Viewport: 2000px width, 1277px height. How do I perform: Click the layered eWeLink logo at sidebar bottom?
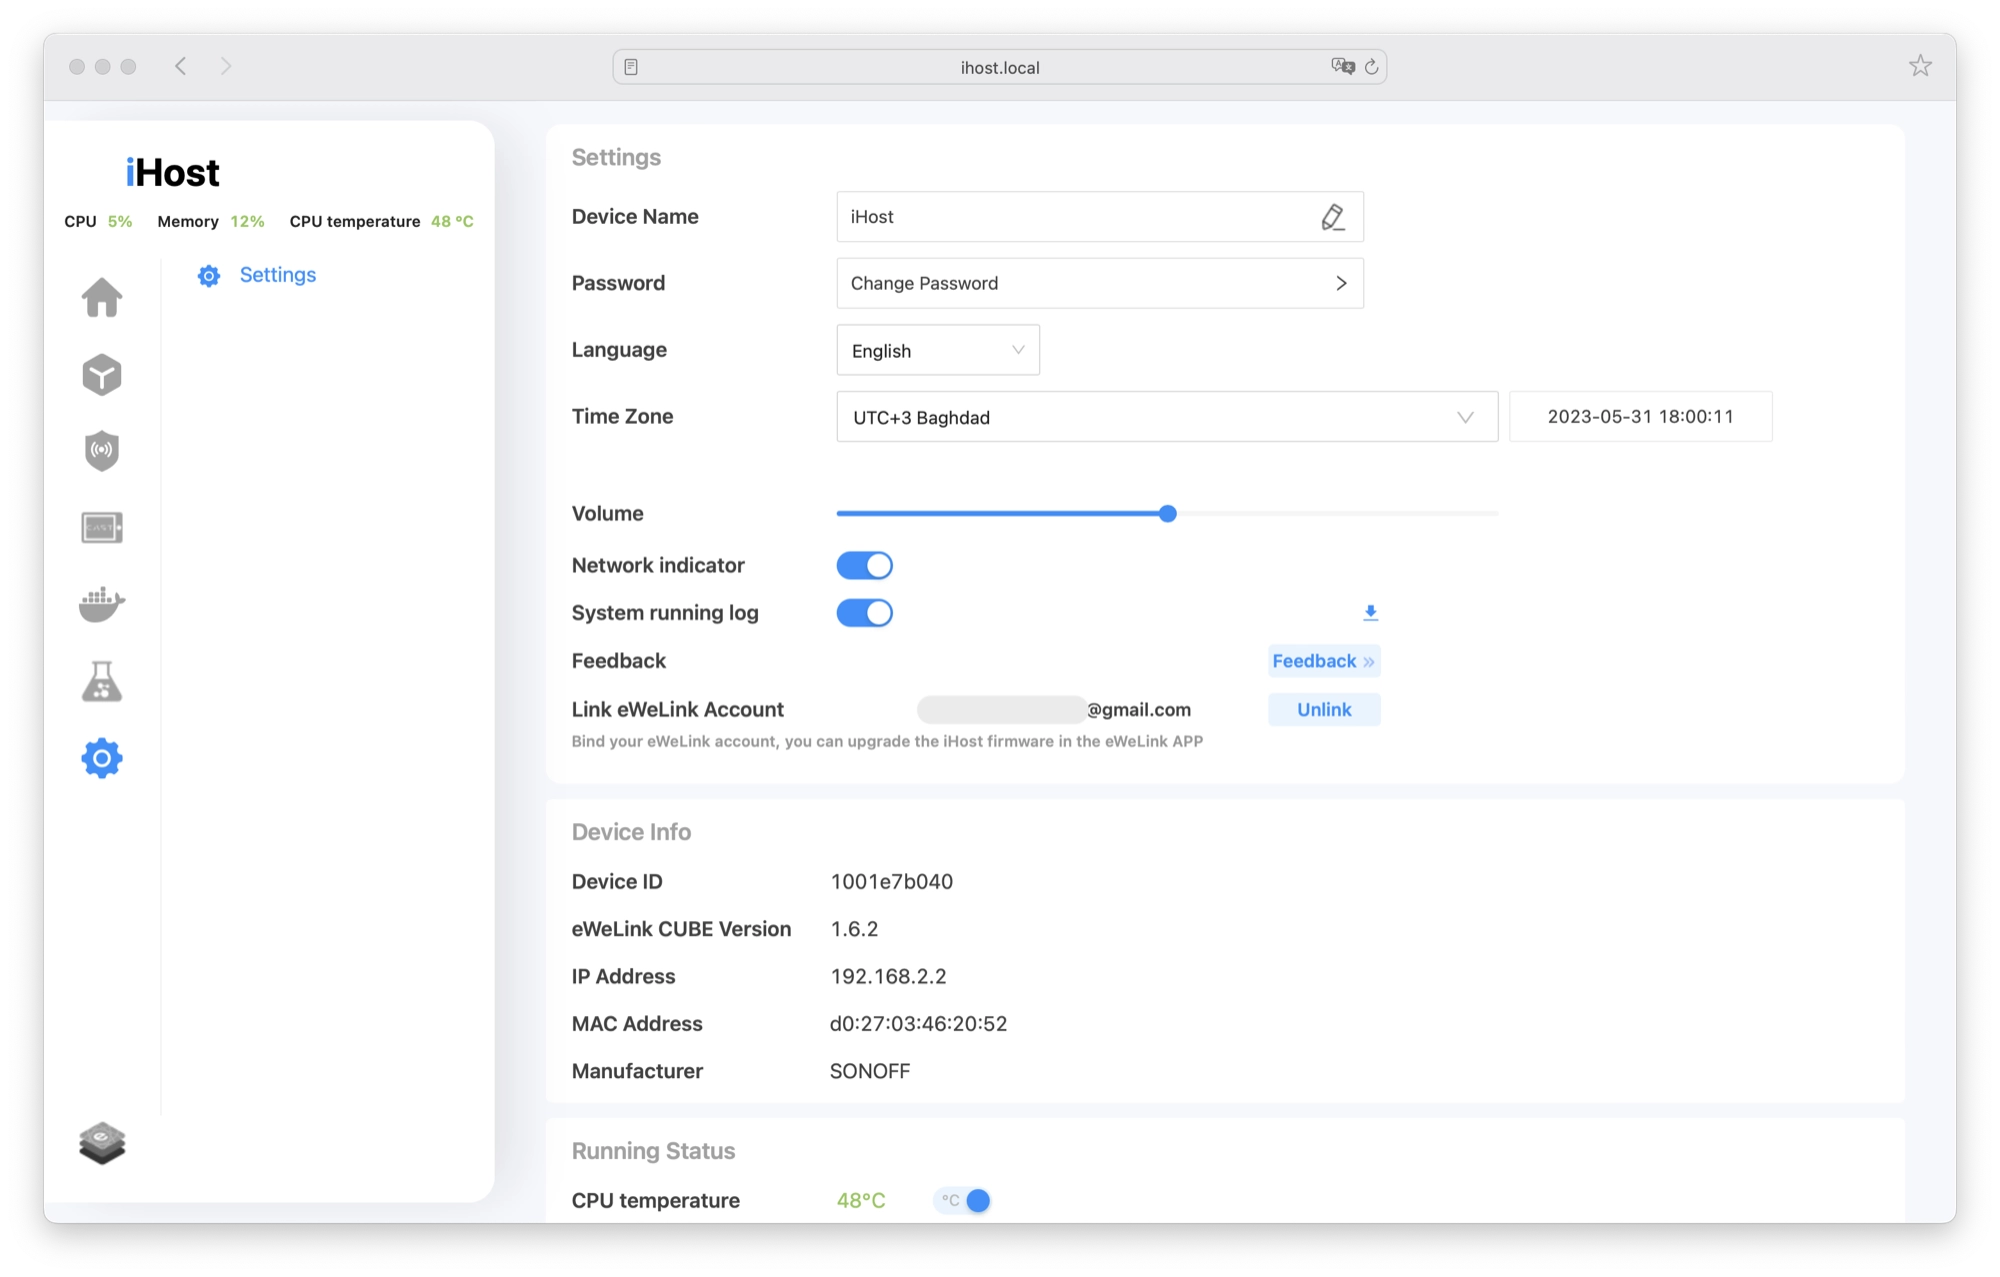102,1144
